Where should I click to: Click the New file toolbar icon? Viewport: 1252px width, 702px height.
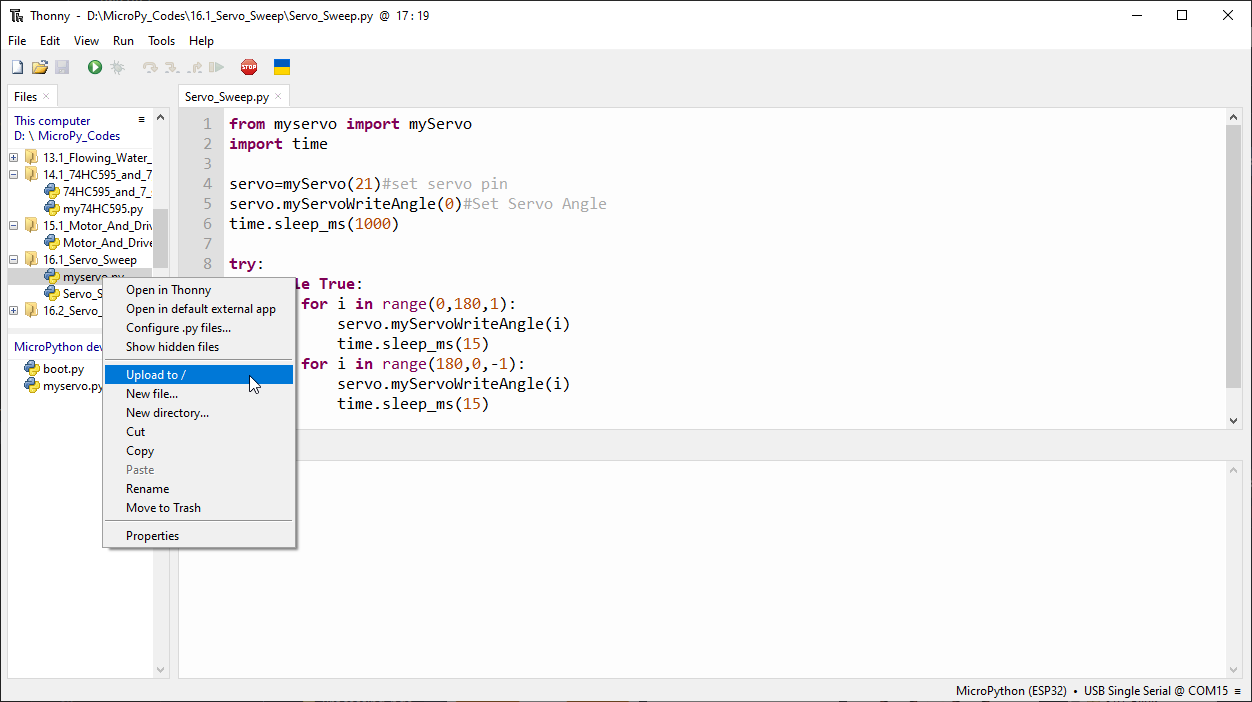pyautogui.click(x=17, y=67)
